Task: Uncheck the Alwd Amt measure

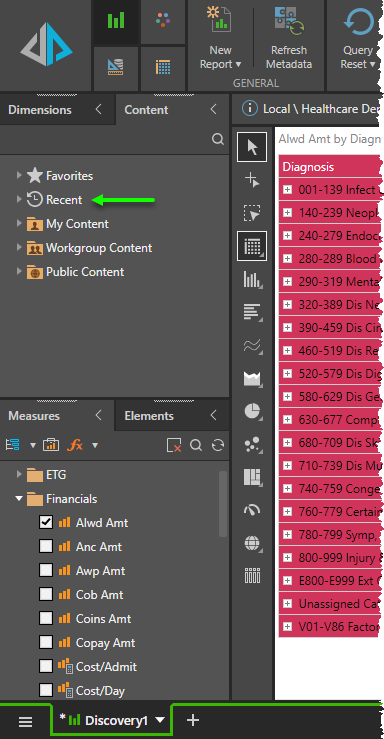Action: point(46,522)
